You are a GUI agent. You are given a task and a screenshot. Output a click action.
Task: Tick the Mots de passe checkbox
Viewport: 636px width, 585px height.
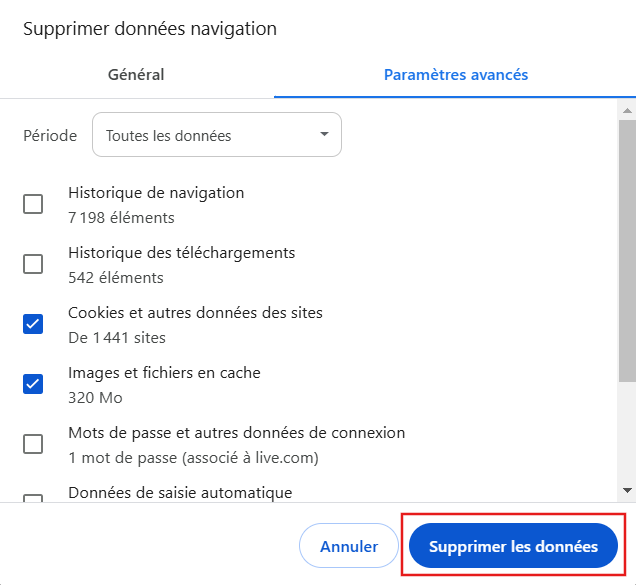33,444
